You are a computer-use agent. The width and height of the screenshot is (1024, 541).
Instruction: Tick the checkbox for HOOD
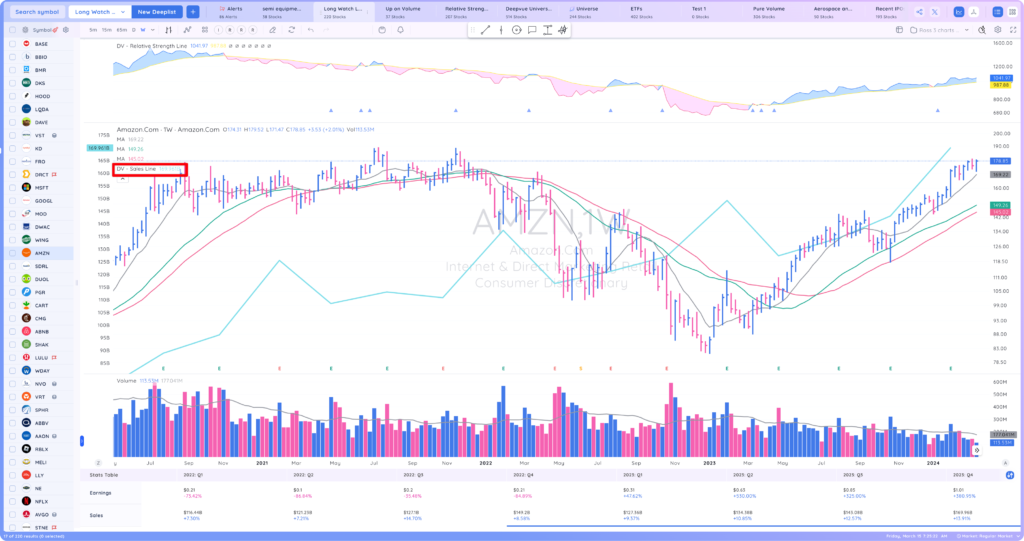12,96
